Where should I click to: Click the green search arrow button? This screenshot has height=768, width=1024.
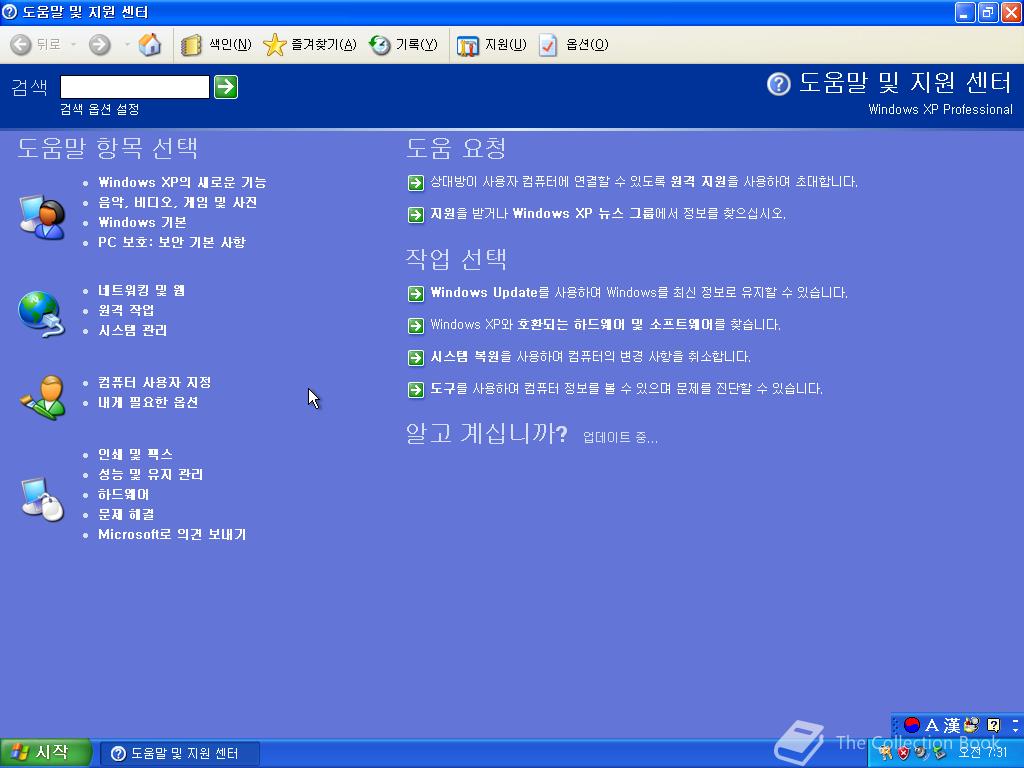click(x=226, y=87)
